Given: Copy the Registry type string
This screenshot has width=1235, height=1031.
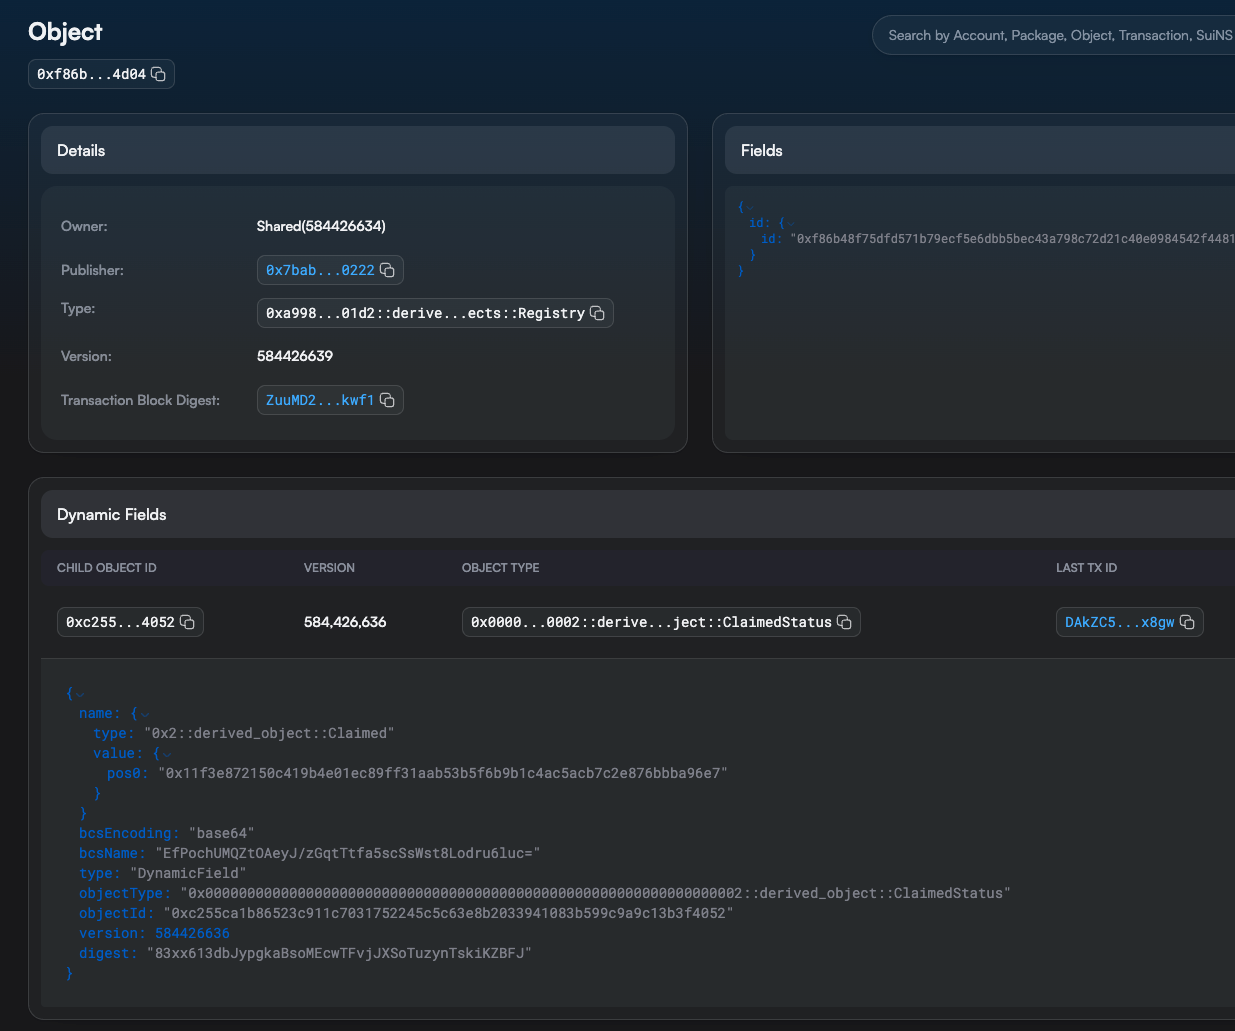Looking at the screenshot, I should tap(597, 313).
